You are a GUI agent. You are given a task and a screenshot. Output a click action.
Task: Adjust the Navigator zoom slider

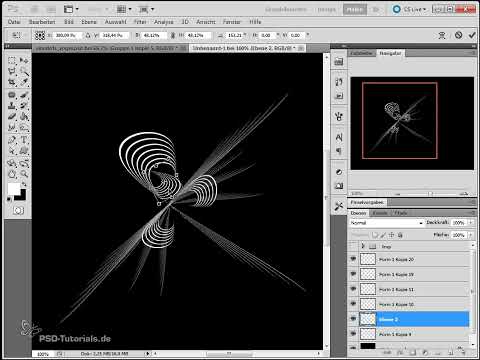point(430,193)
